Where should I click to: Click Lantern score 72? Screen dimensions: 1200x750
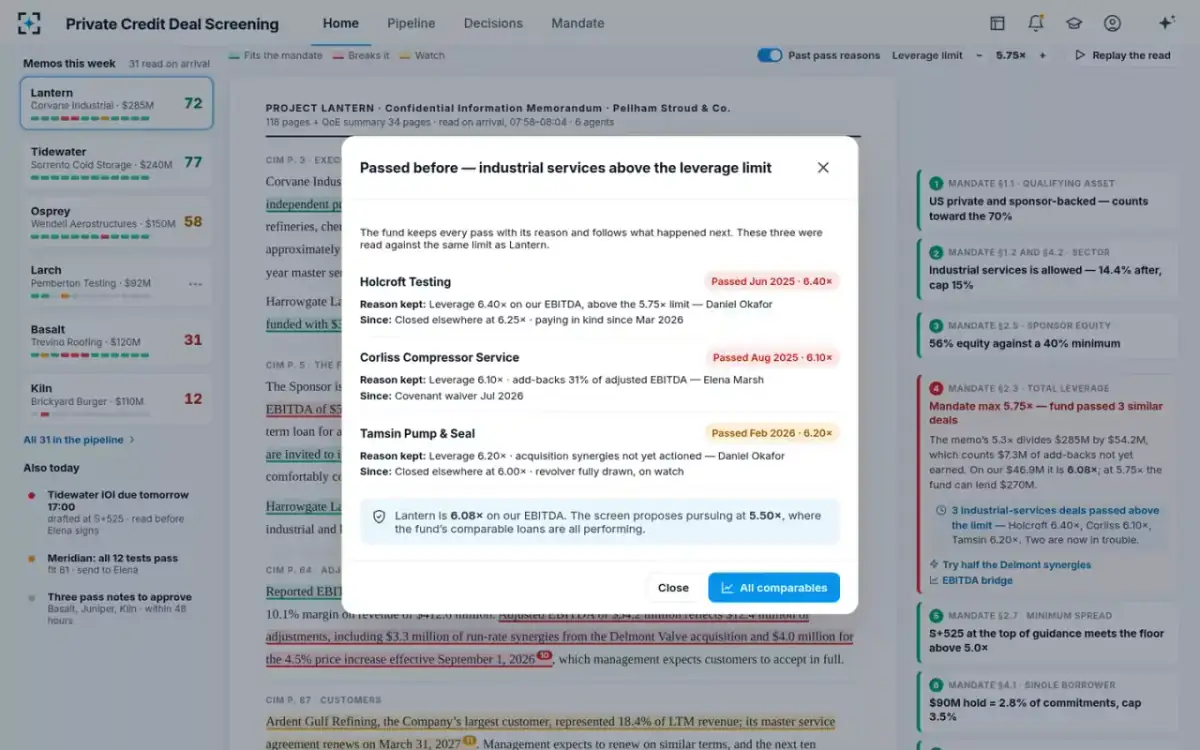pos(193,103)
